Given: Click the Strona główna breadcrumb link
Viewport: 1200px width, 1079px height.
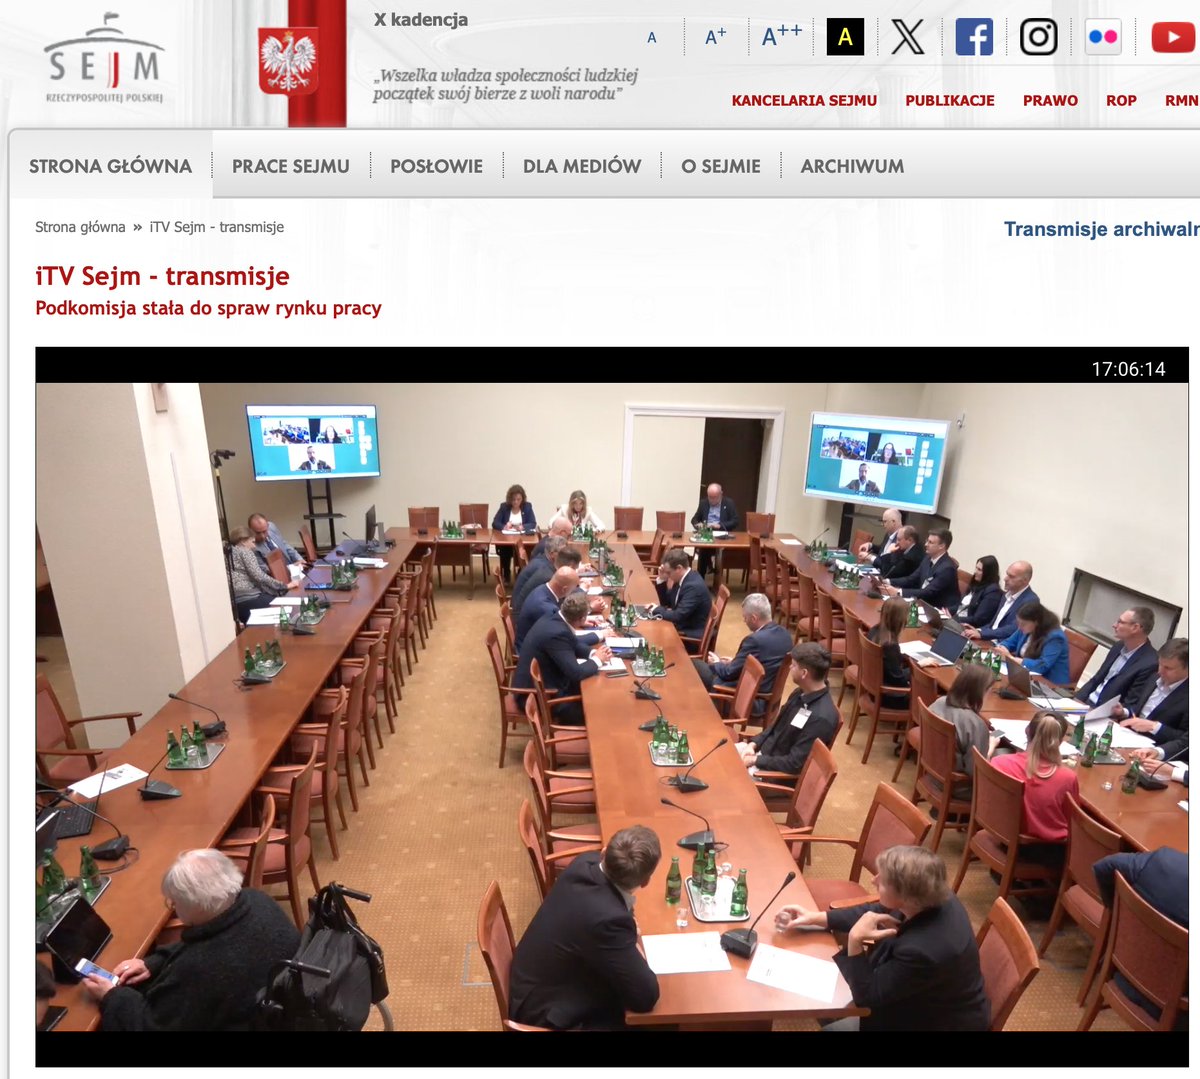Looking at the screenshot, I should (x=80, y=227).
